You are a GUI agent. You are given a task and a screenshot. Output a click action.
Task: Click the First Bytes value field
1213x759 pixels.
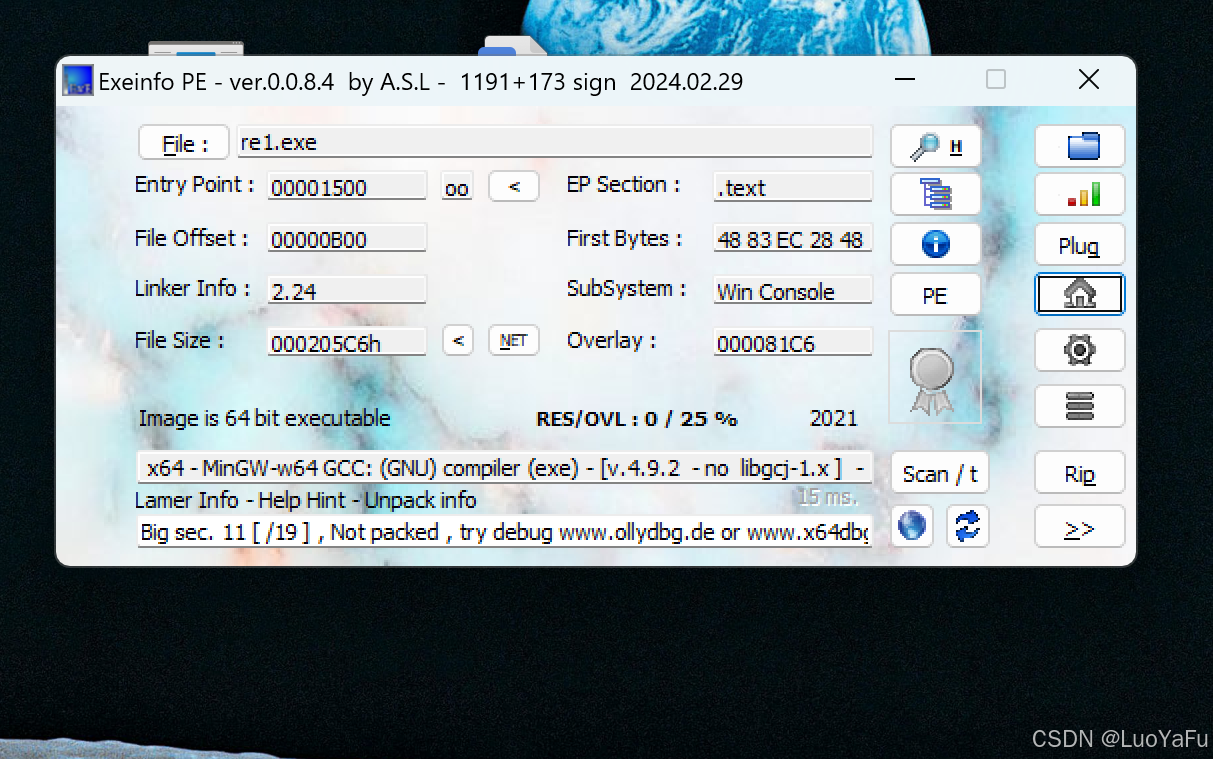tap(792, 240)
